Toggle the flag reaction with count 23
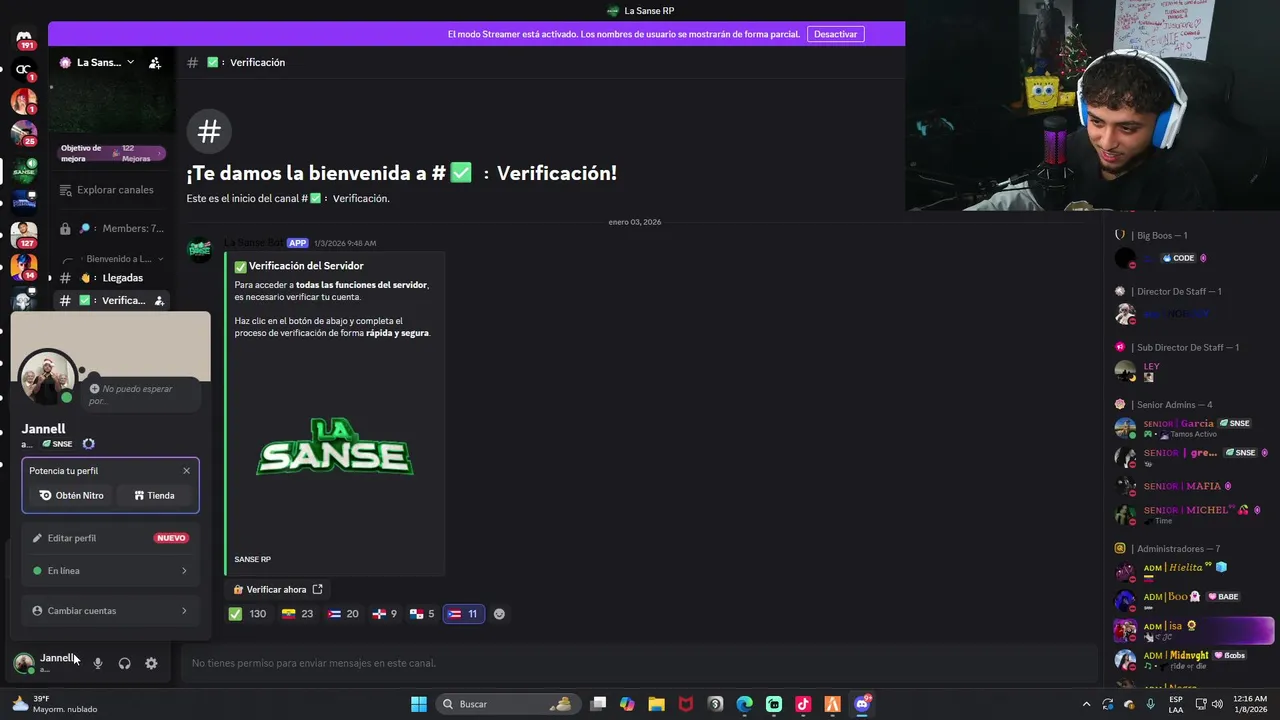The width and height of the screenshot is (1280, 720). pos(298,614)
